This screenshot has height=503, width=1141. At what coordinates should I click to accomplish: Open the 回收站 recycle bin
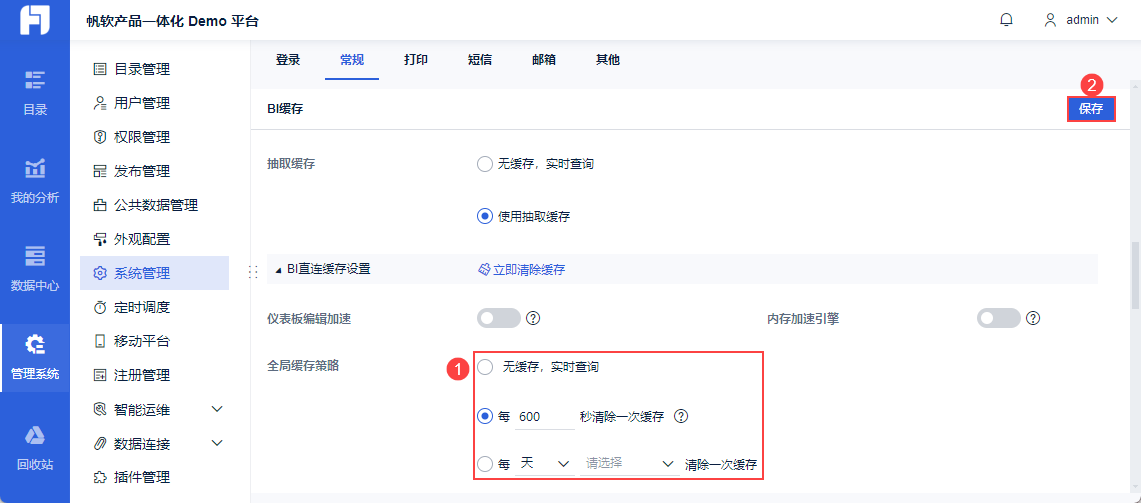[x=35, y=446]
